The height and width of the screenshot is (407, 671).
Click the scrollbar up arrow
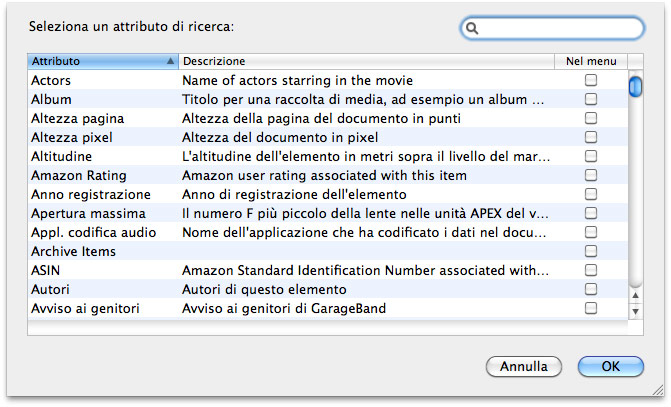(635, 295)
